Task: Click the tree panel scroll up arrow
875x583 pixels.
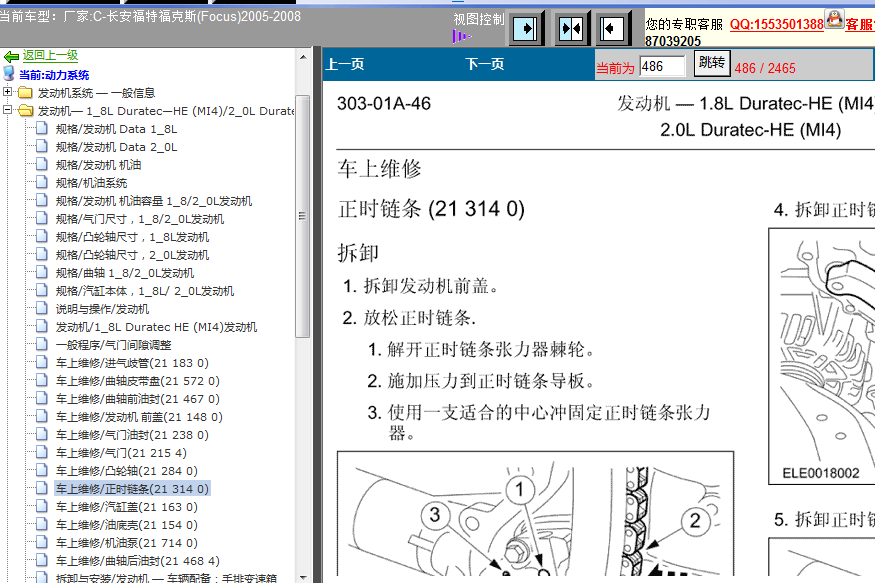Action: 302,56
